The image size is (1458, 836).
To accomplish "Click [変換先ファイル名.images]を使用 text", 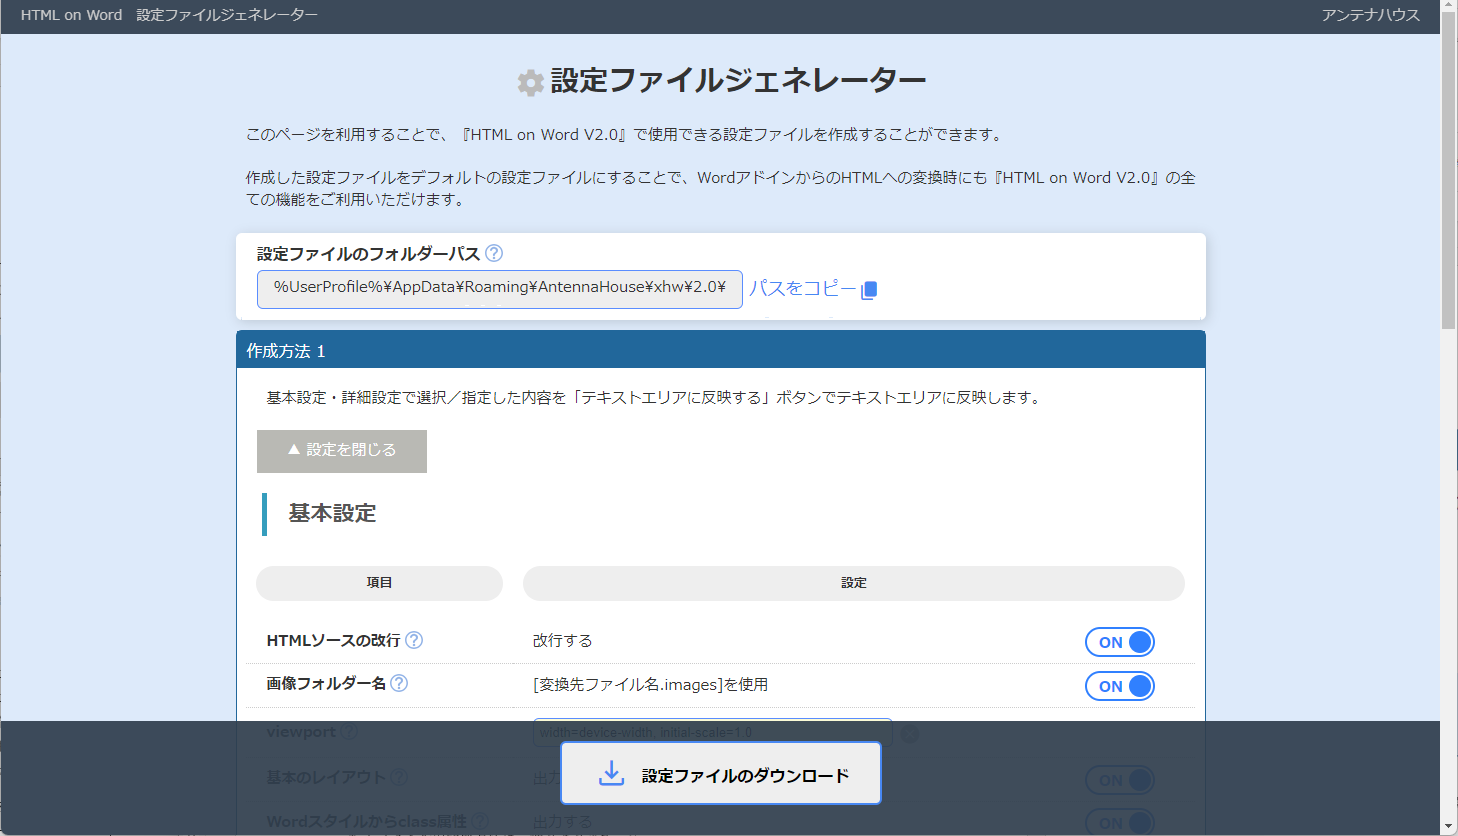I will (650, 684).
